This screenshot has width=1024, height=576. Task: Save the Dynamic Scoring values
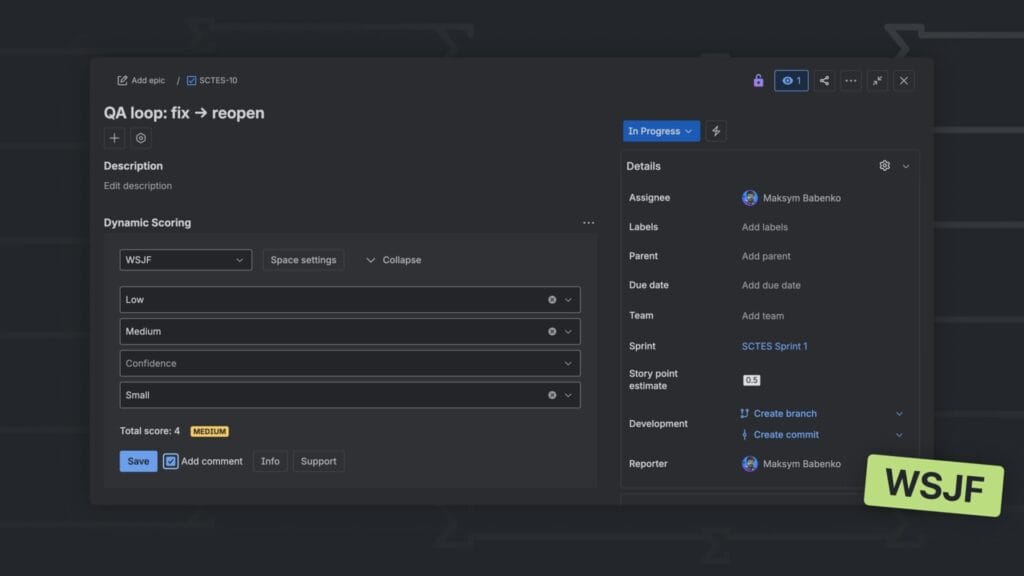tap(137, 461)
